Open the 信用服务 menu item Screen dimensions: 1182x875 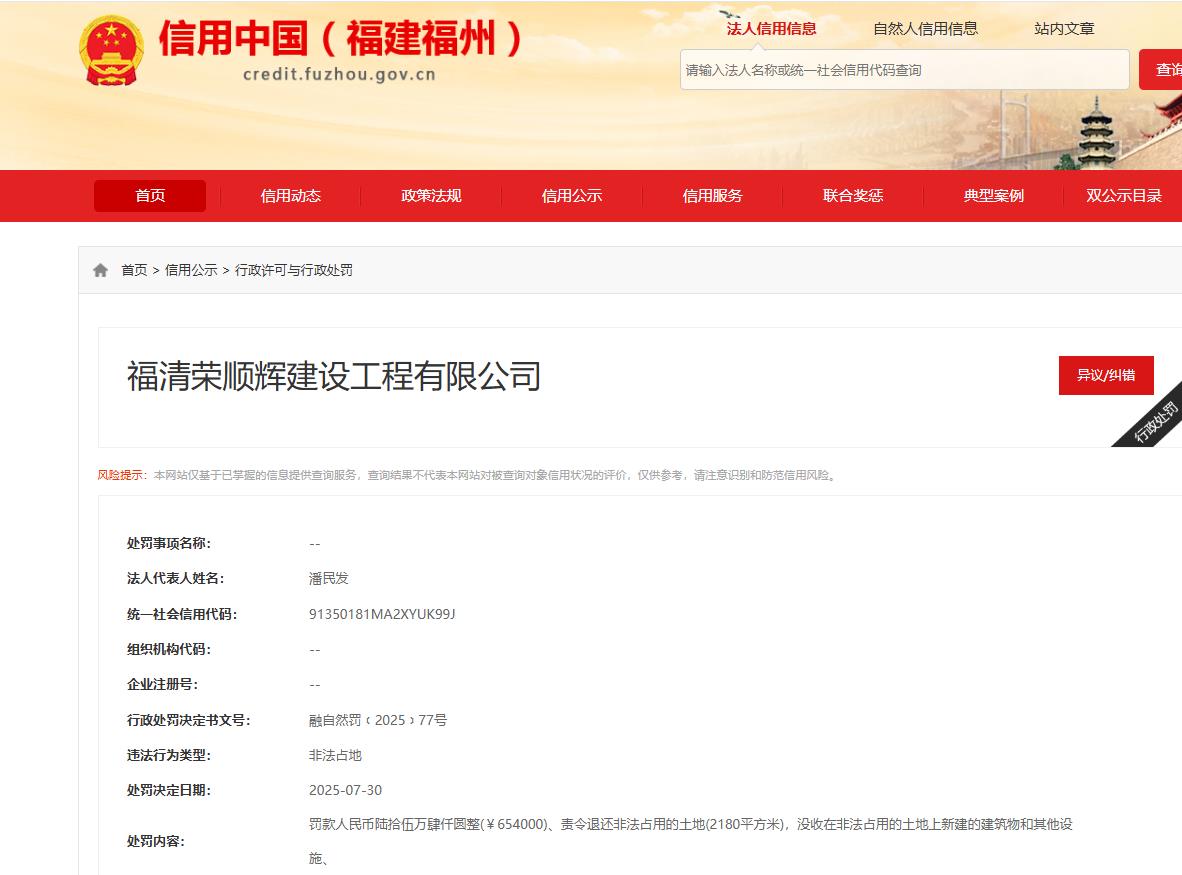(x=712, y=196)
